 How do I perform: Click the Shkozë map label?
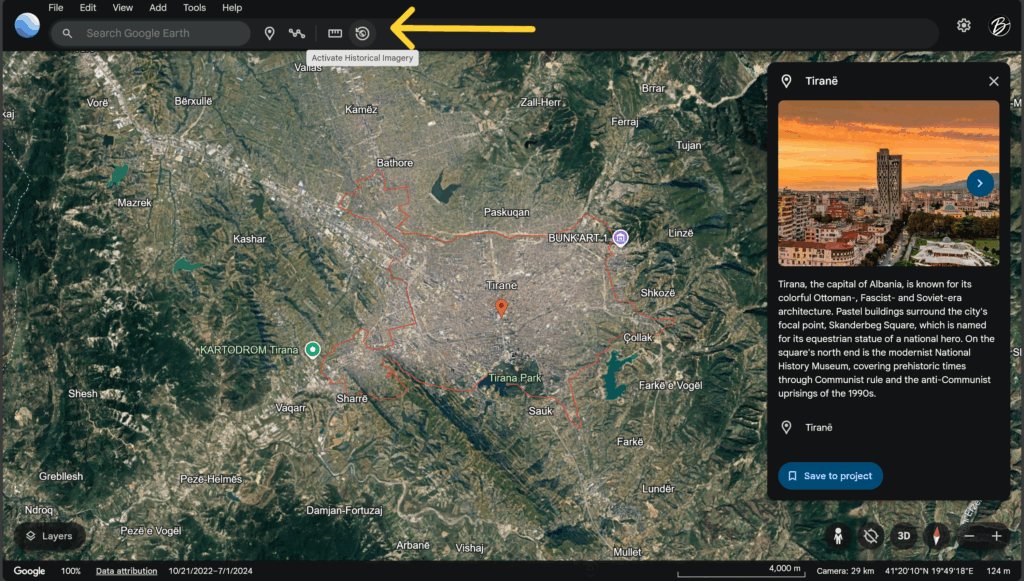click(x=658, y=293)
